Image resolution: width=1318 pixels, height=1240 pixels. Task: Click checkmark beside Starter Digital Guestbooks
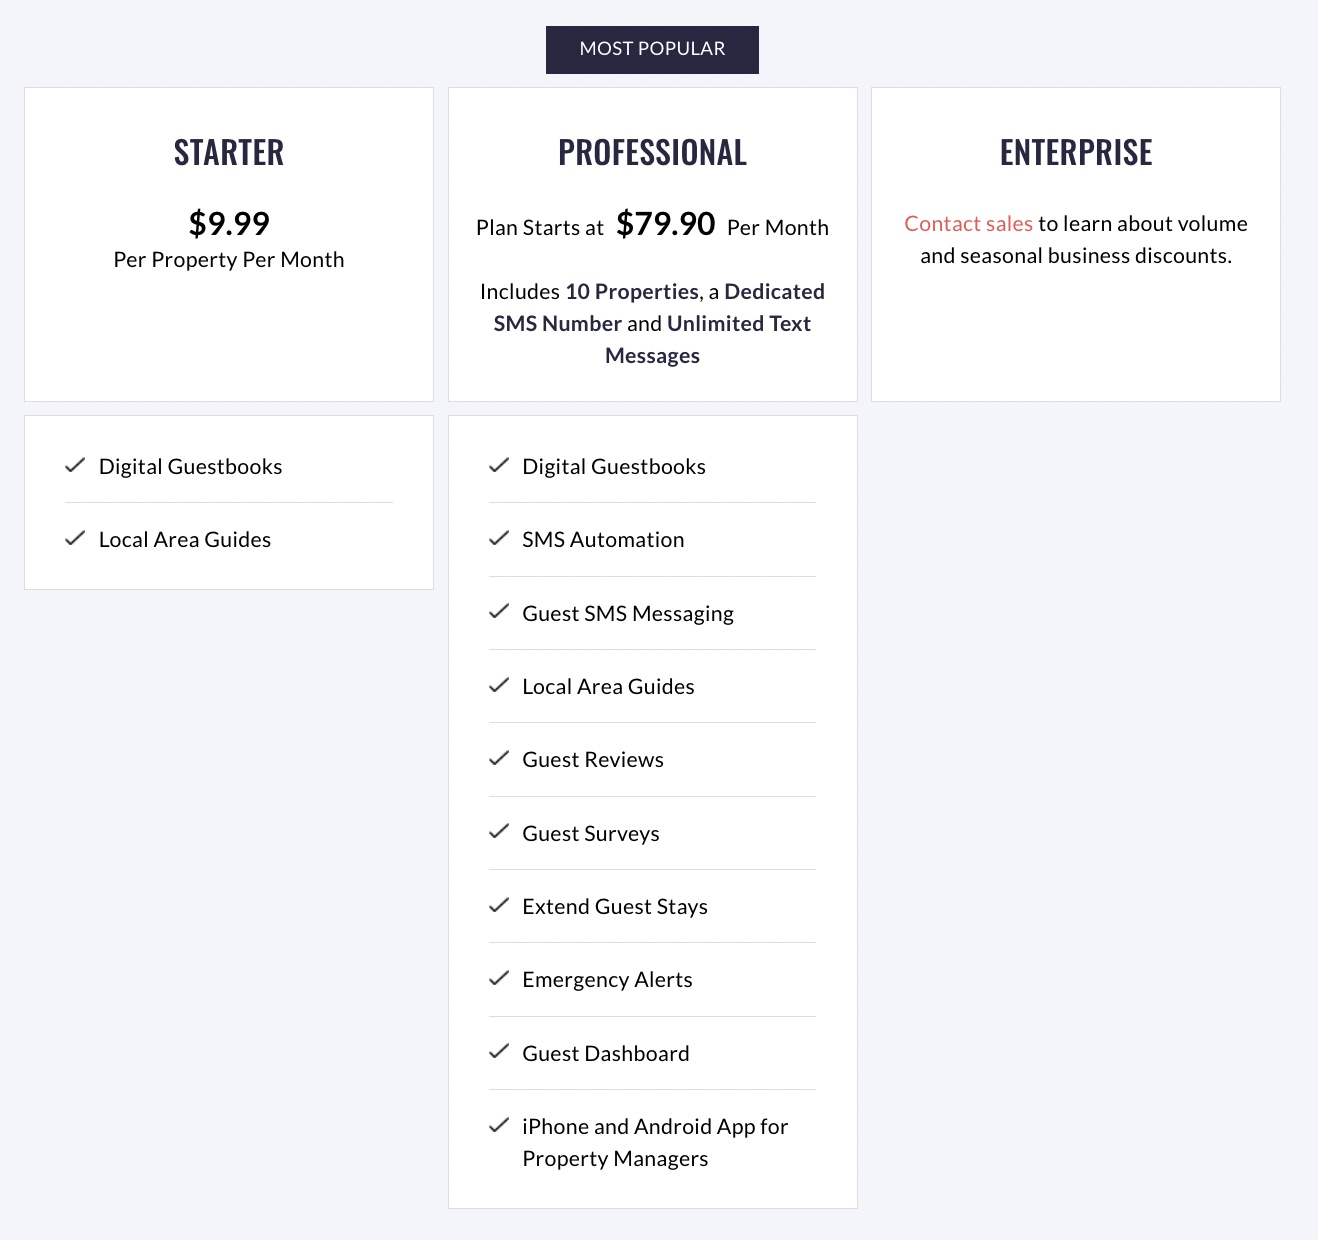75,465
